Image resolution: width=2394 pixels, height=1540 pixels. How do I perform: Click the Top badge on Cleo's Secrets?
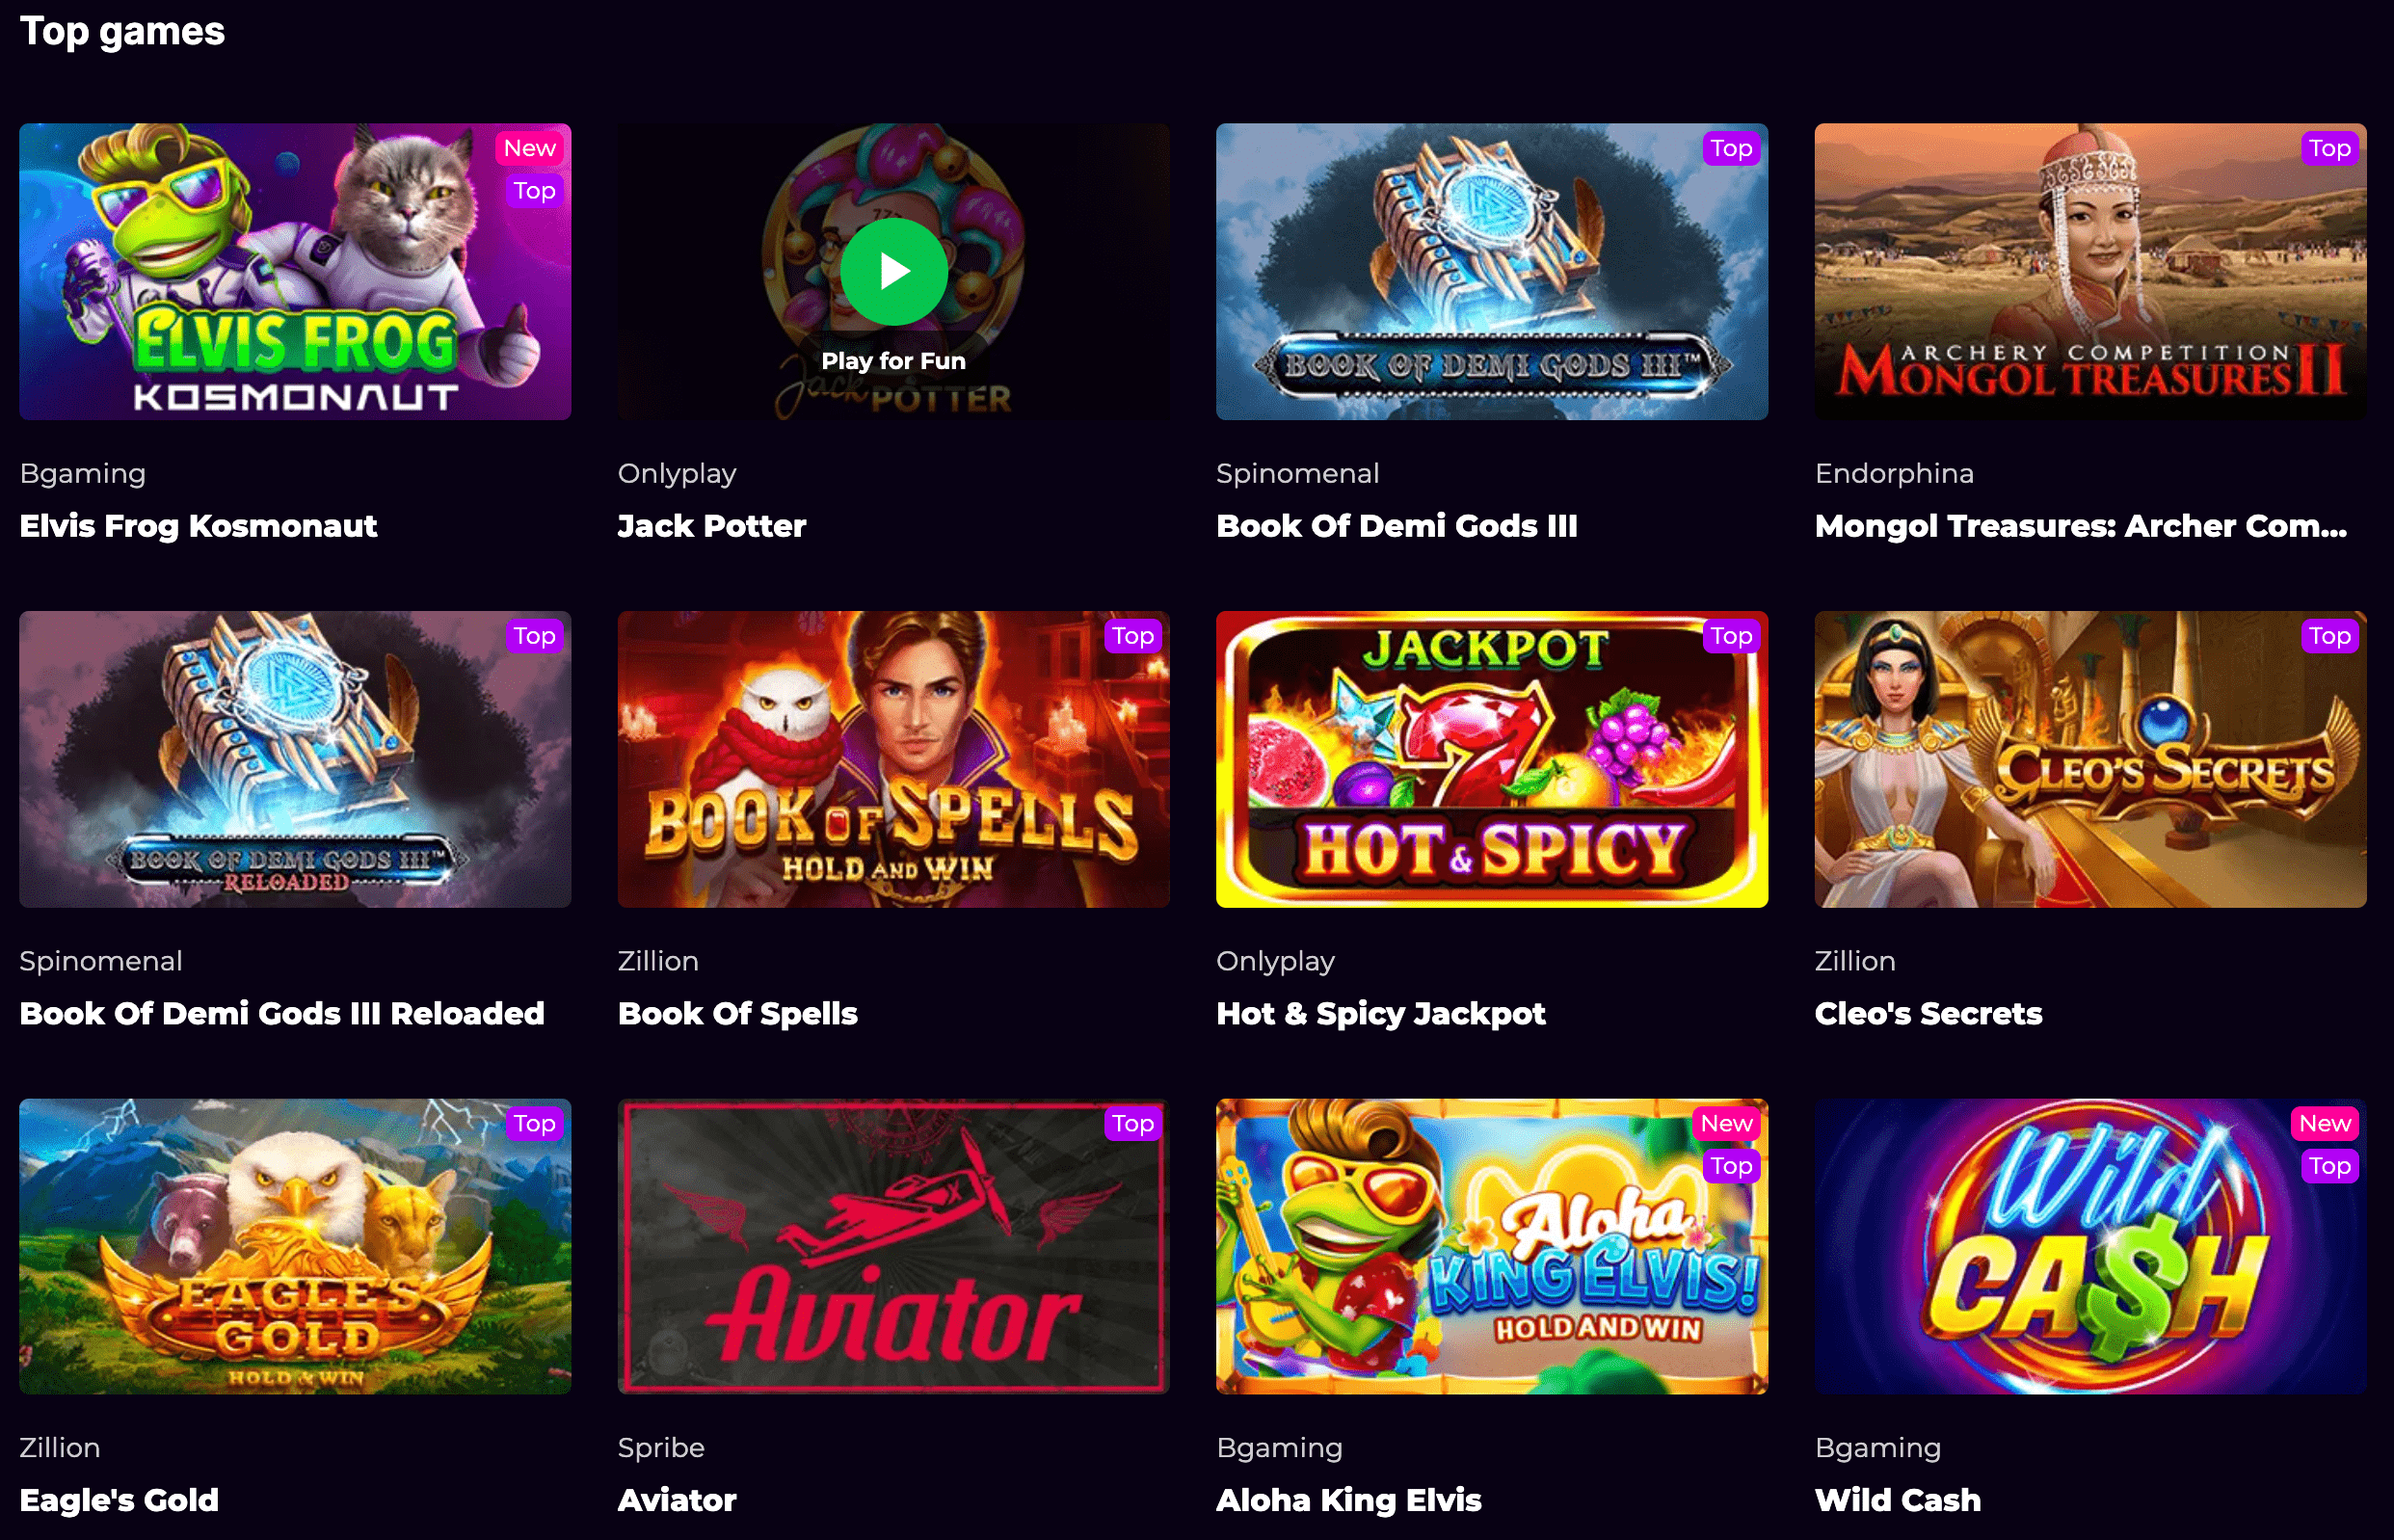(2329, 636)
